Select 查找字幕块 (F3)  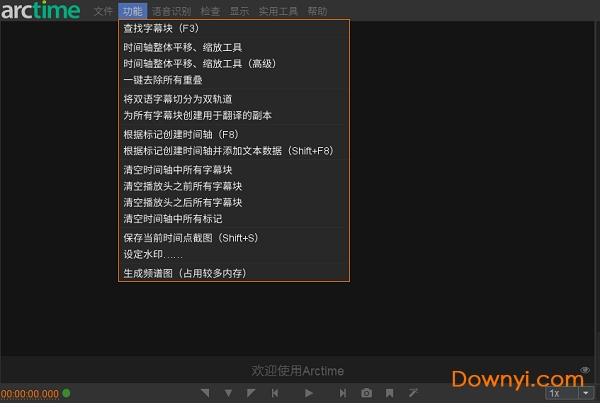coord(234,28)
